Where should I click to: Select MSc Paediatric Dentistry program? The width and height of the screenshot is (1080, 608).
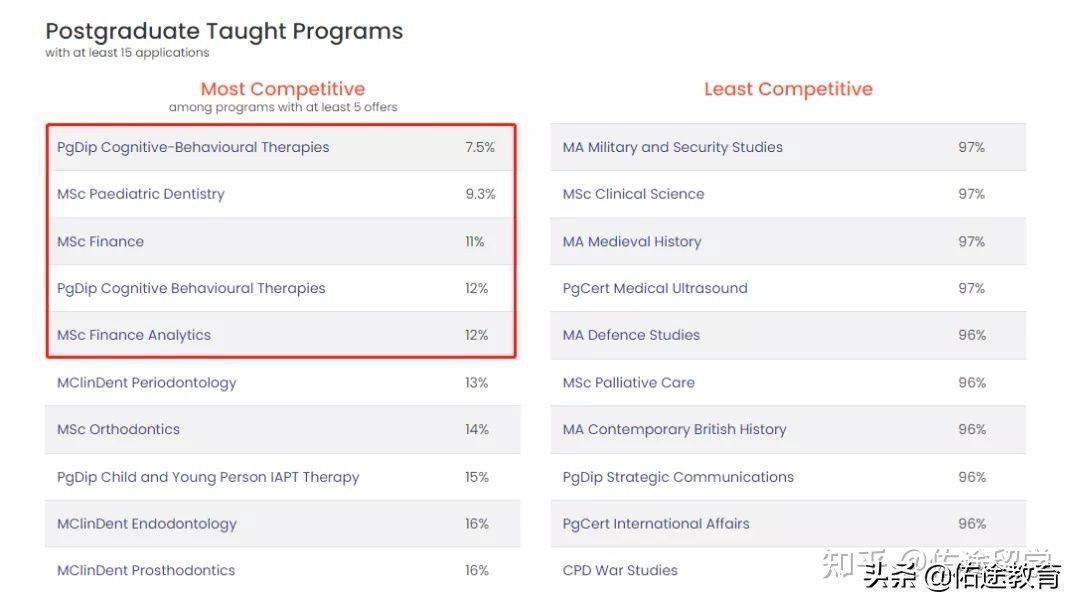[141, 194]
